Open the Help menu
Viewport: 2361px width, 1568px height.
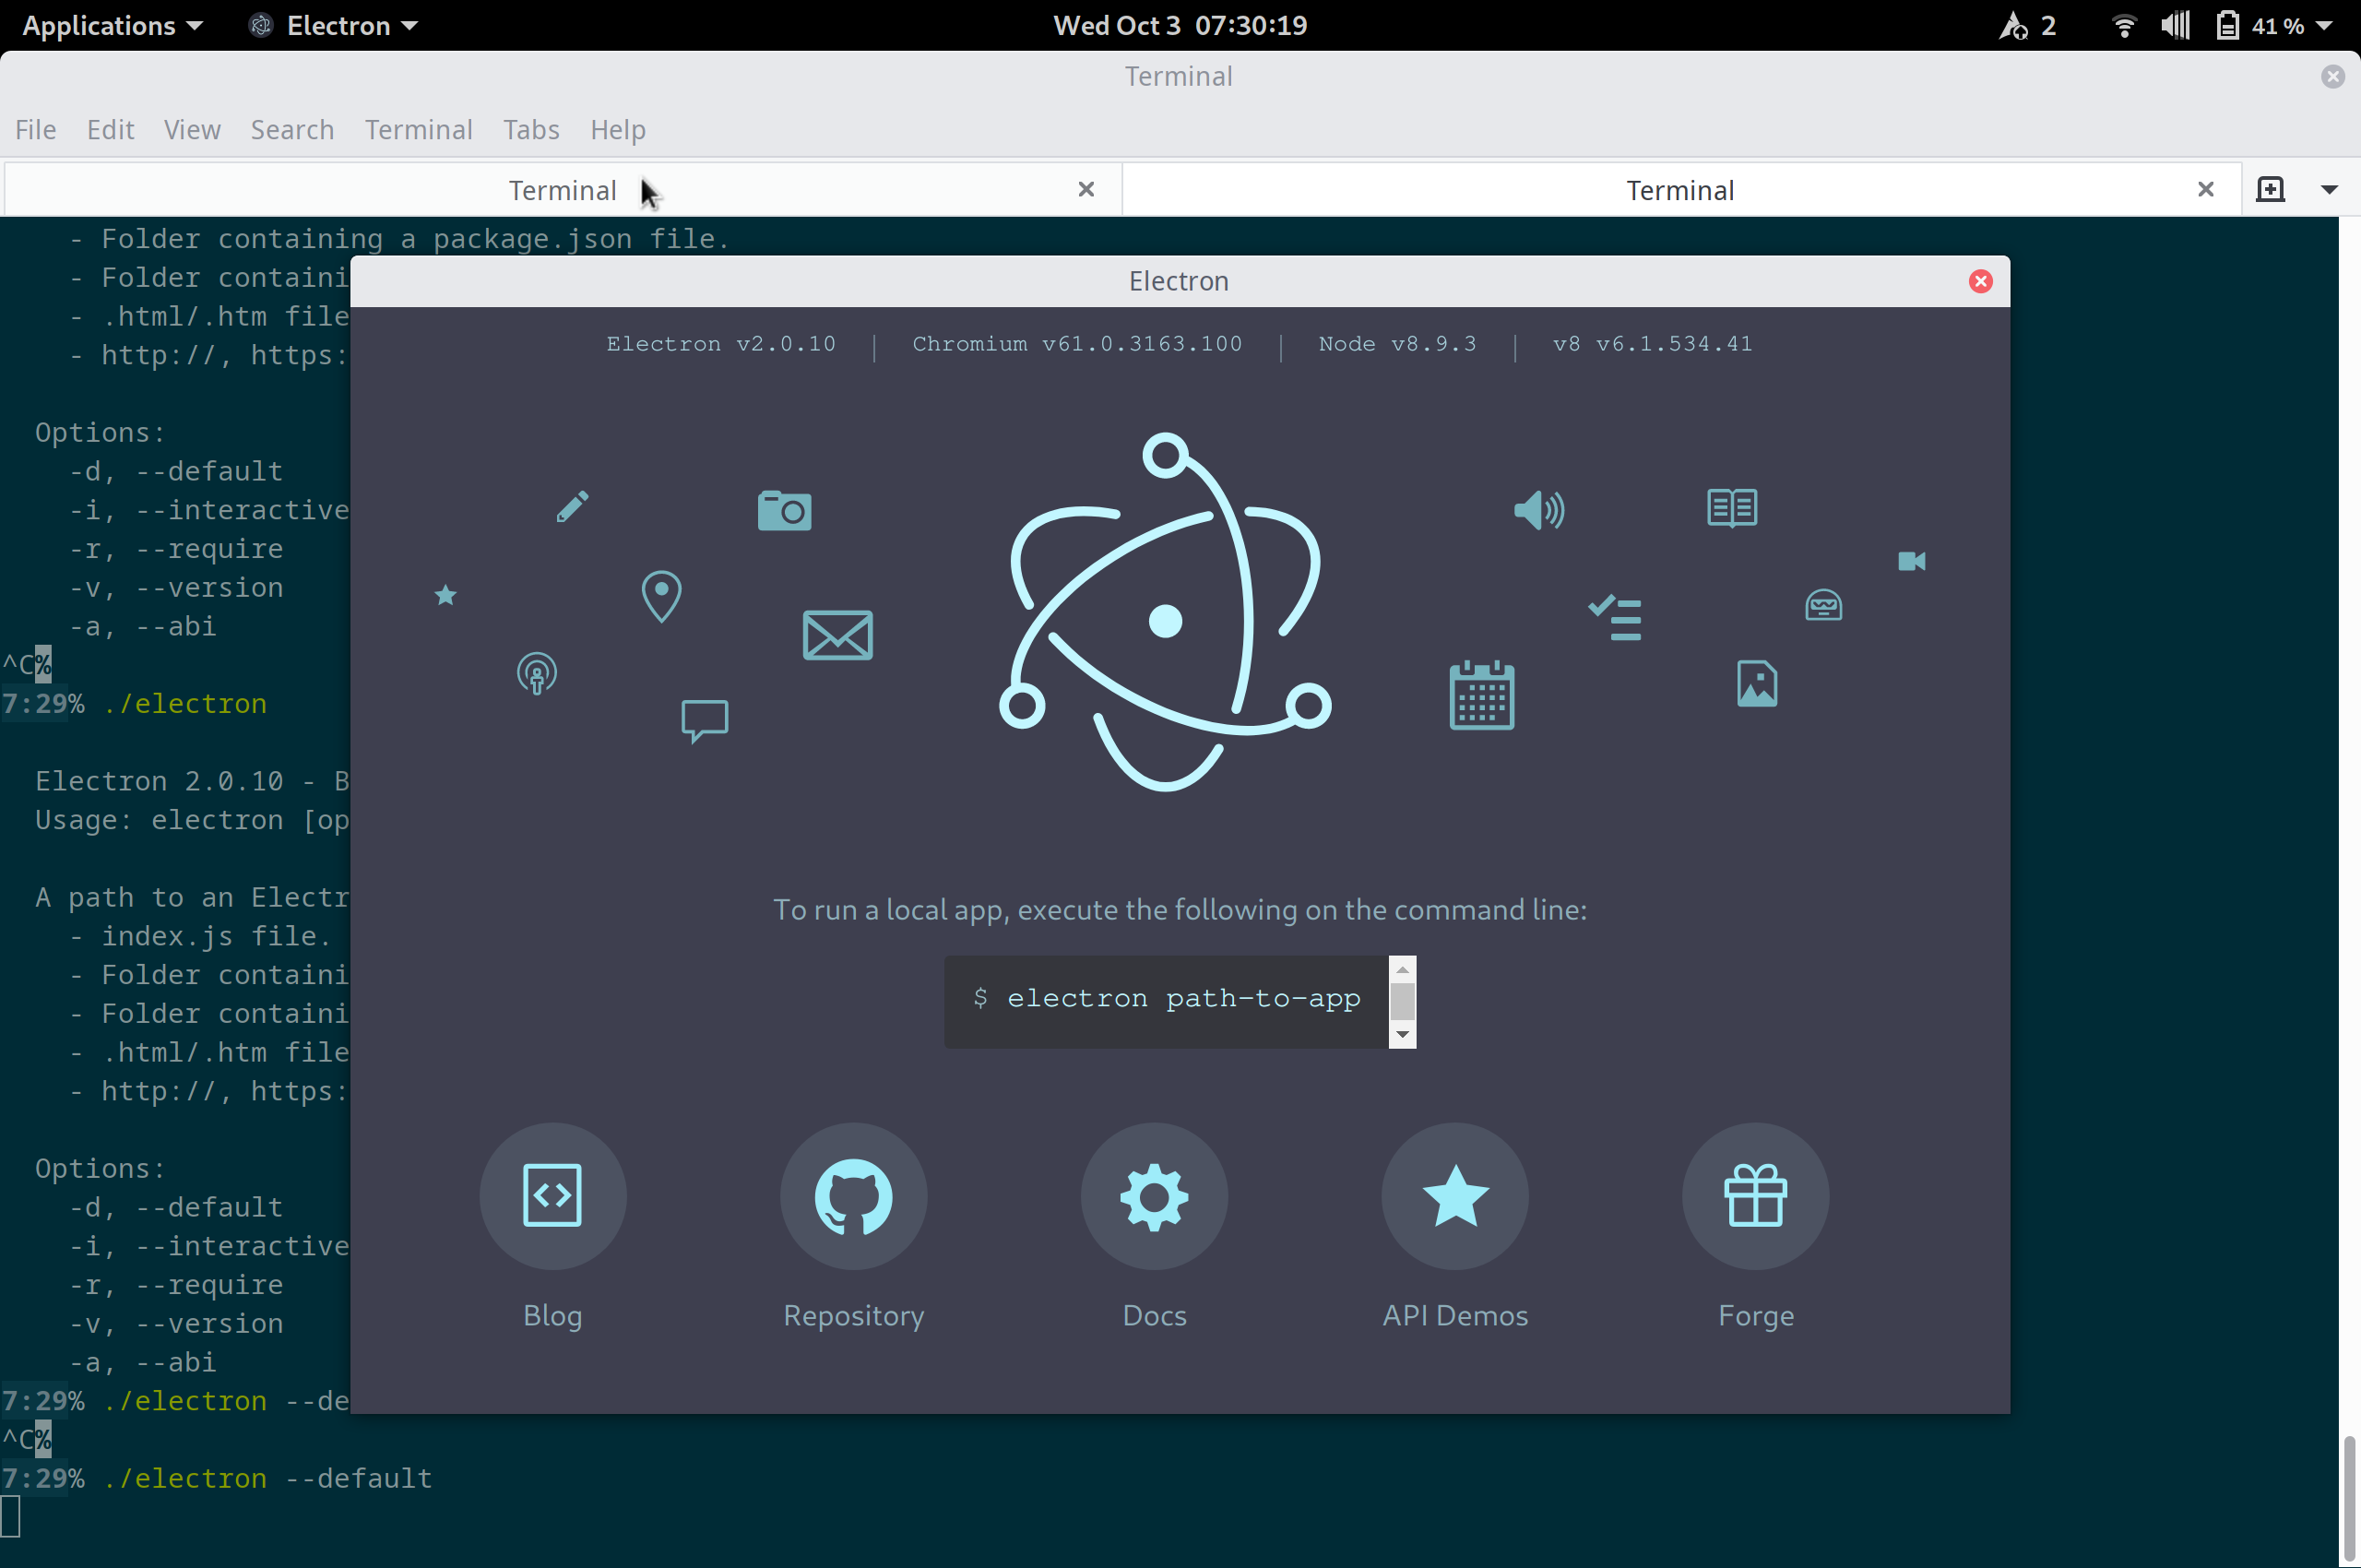pyautogui.click(x=617, y=130)
